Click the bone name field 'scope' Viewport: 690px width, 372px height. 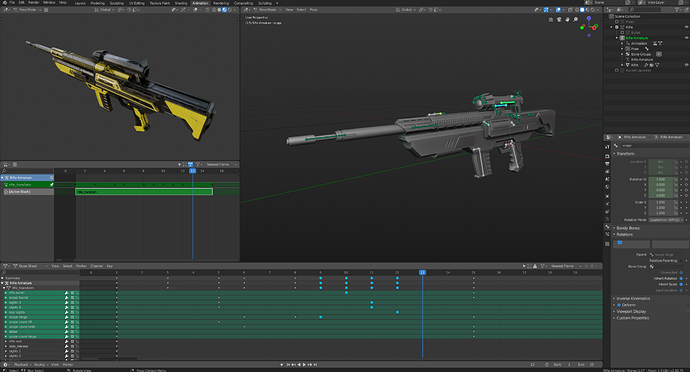click(654, 145)
